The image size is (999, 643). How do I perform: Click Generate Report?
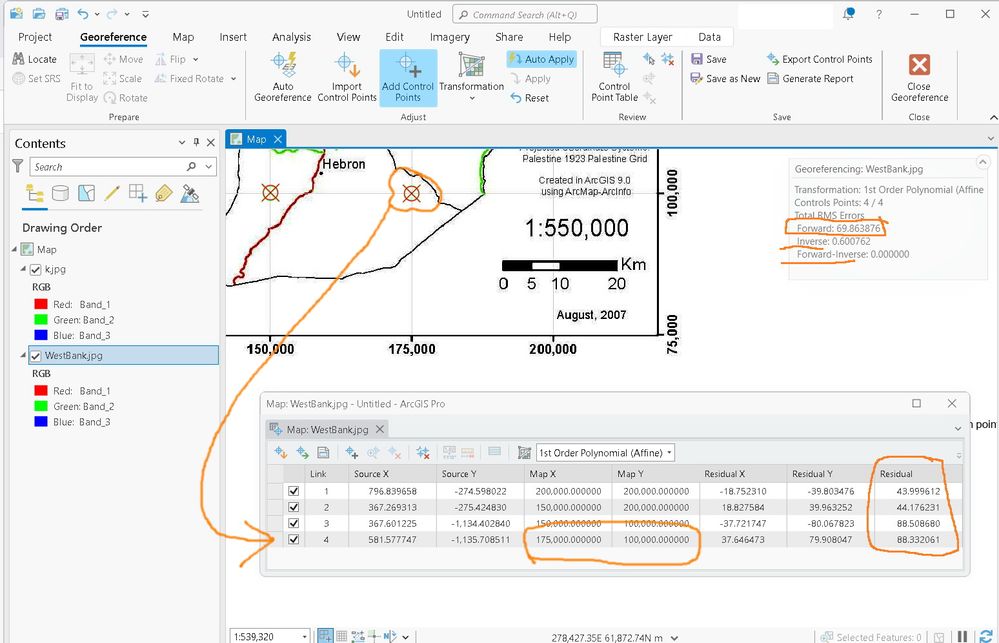[810, 78]
